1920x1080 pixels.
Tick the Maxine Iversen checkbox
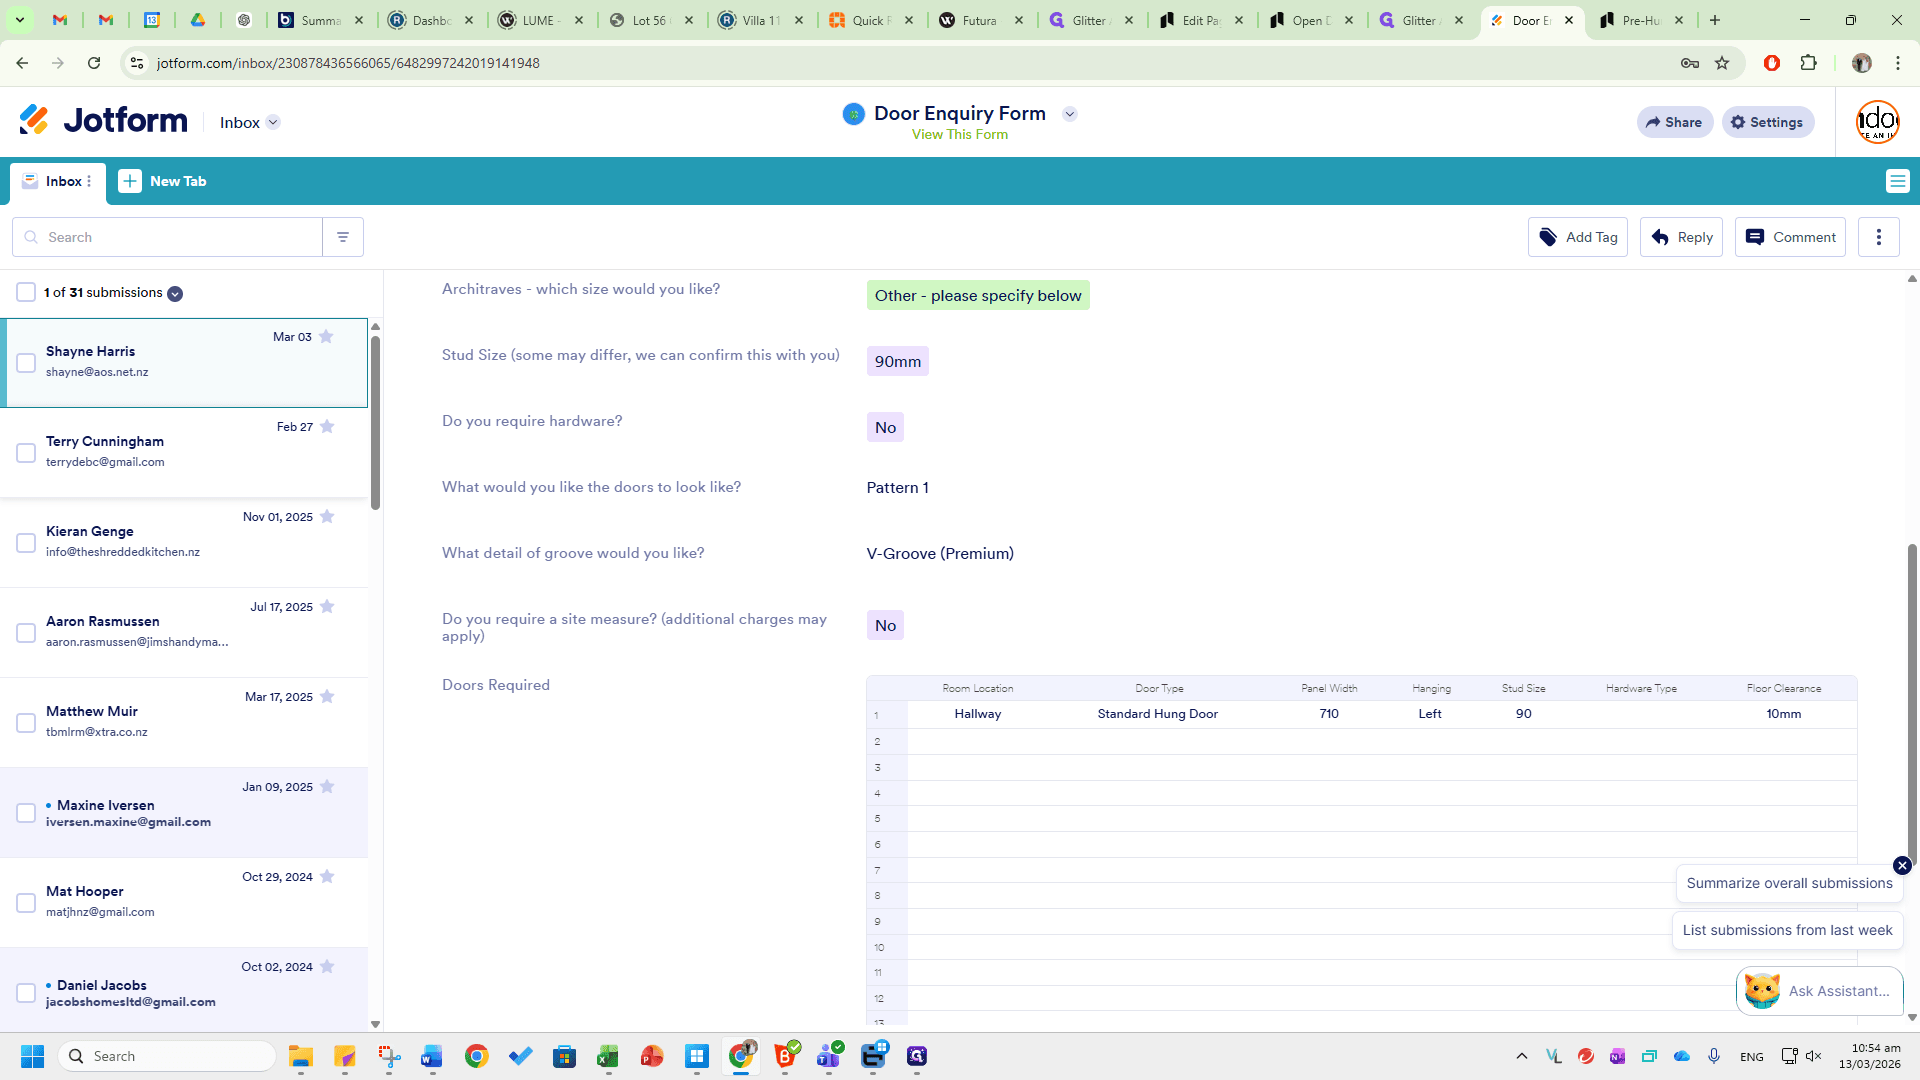pyautogui.click(x=26, y=813)
